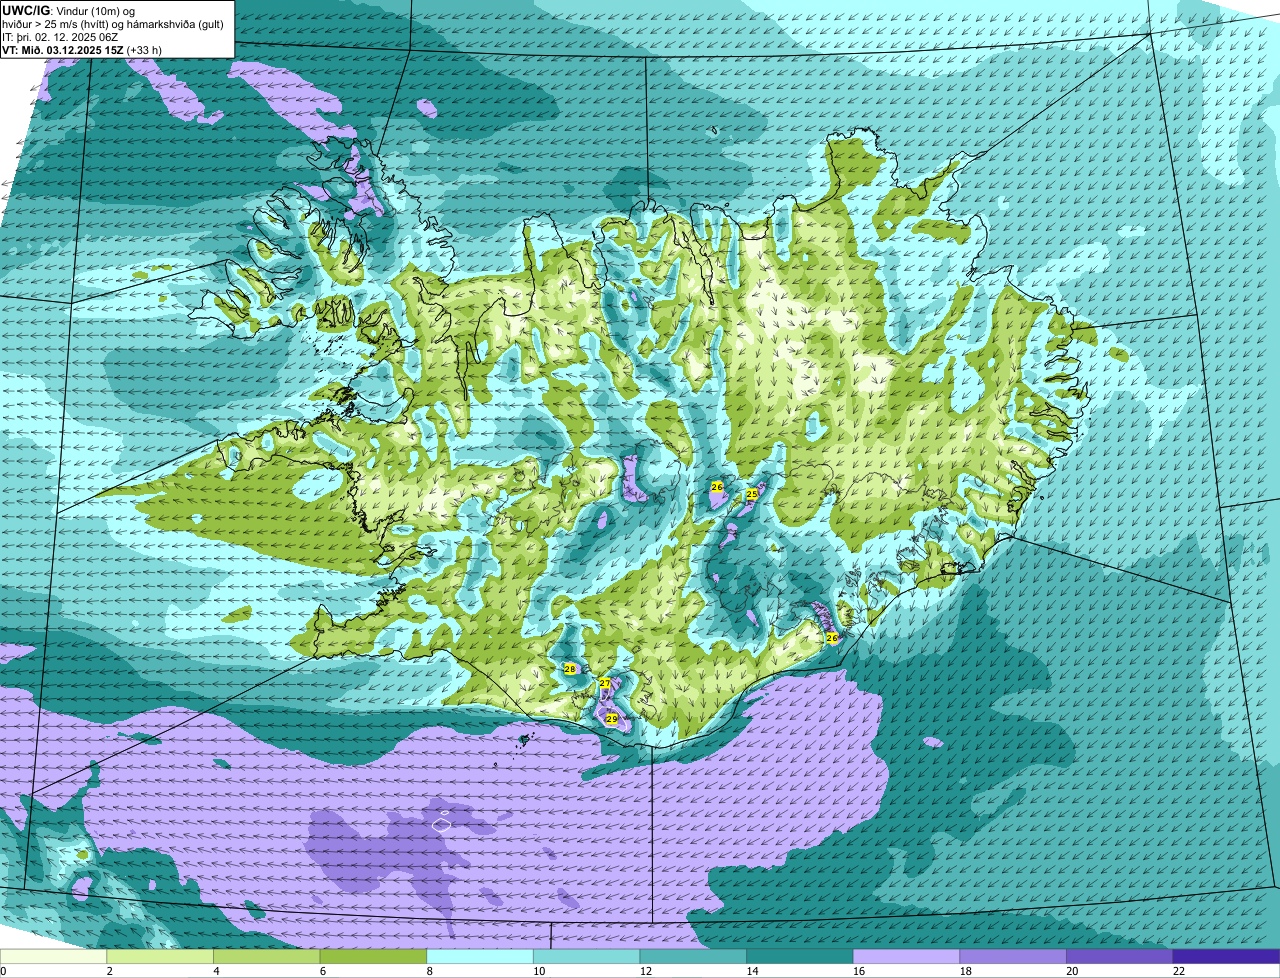
Task: Select the 6–8 m/s olive green legend swatch
Action: (x=373, y=956)
